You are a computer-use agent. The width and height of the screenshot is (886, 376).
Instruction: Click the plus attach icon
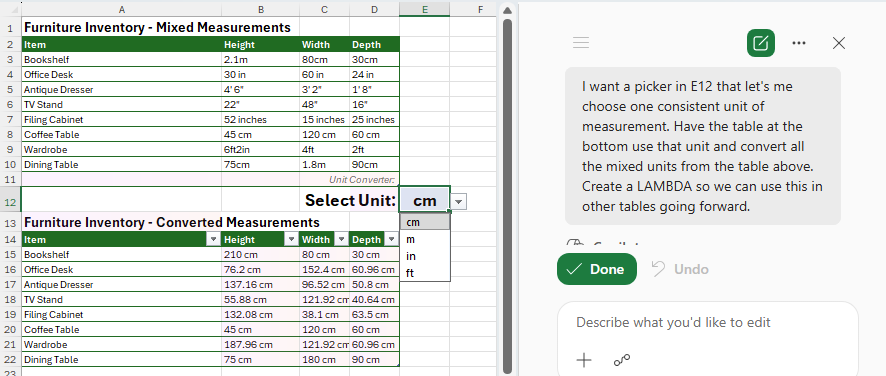584,360
